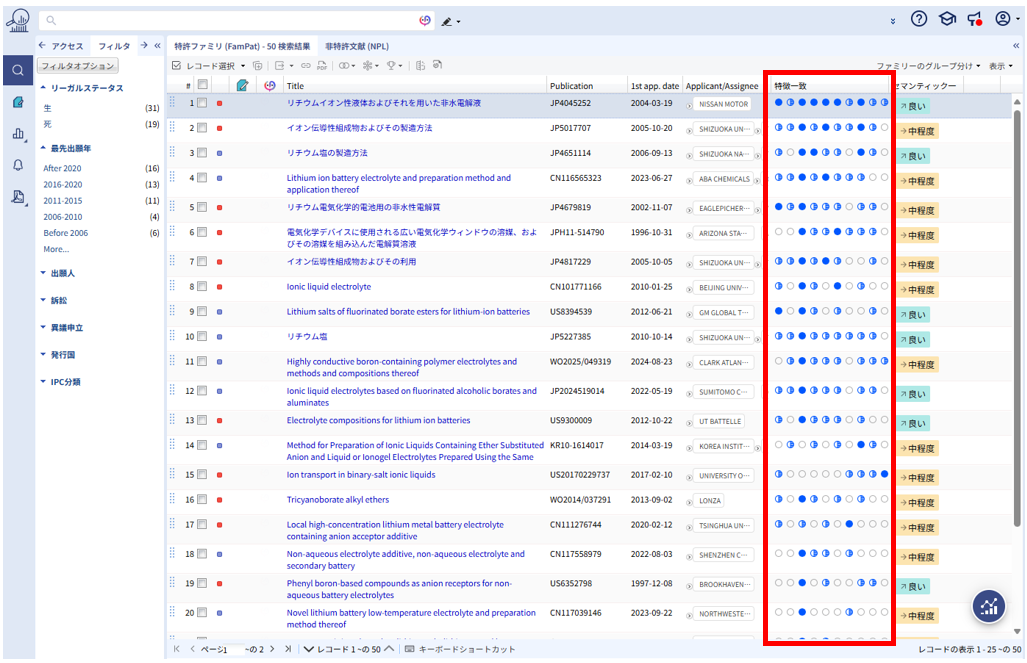The width and height of the screenshot is (1027, 663).
Task: Click the link chain toolbar icon
Action: coord(306,66)
